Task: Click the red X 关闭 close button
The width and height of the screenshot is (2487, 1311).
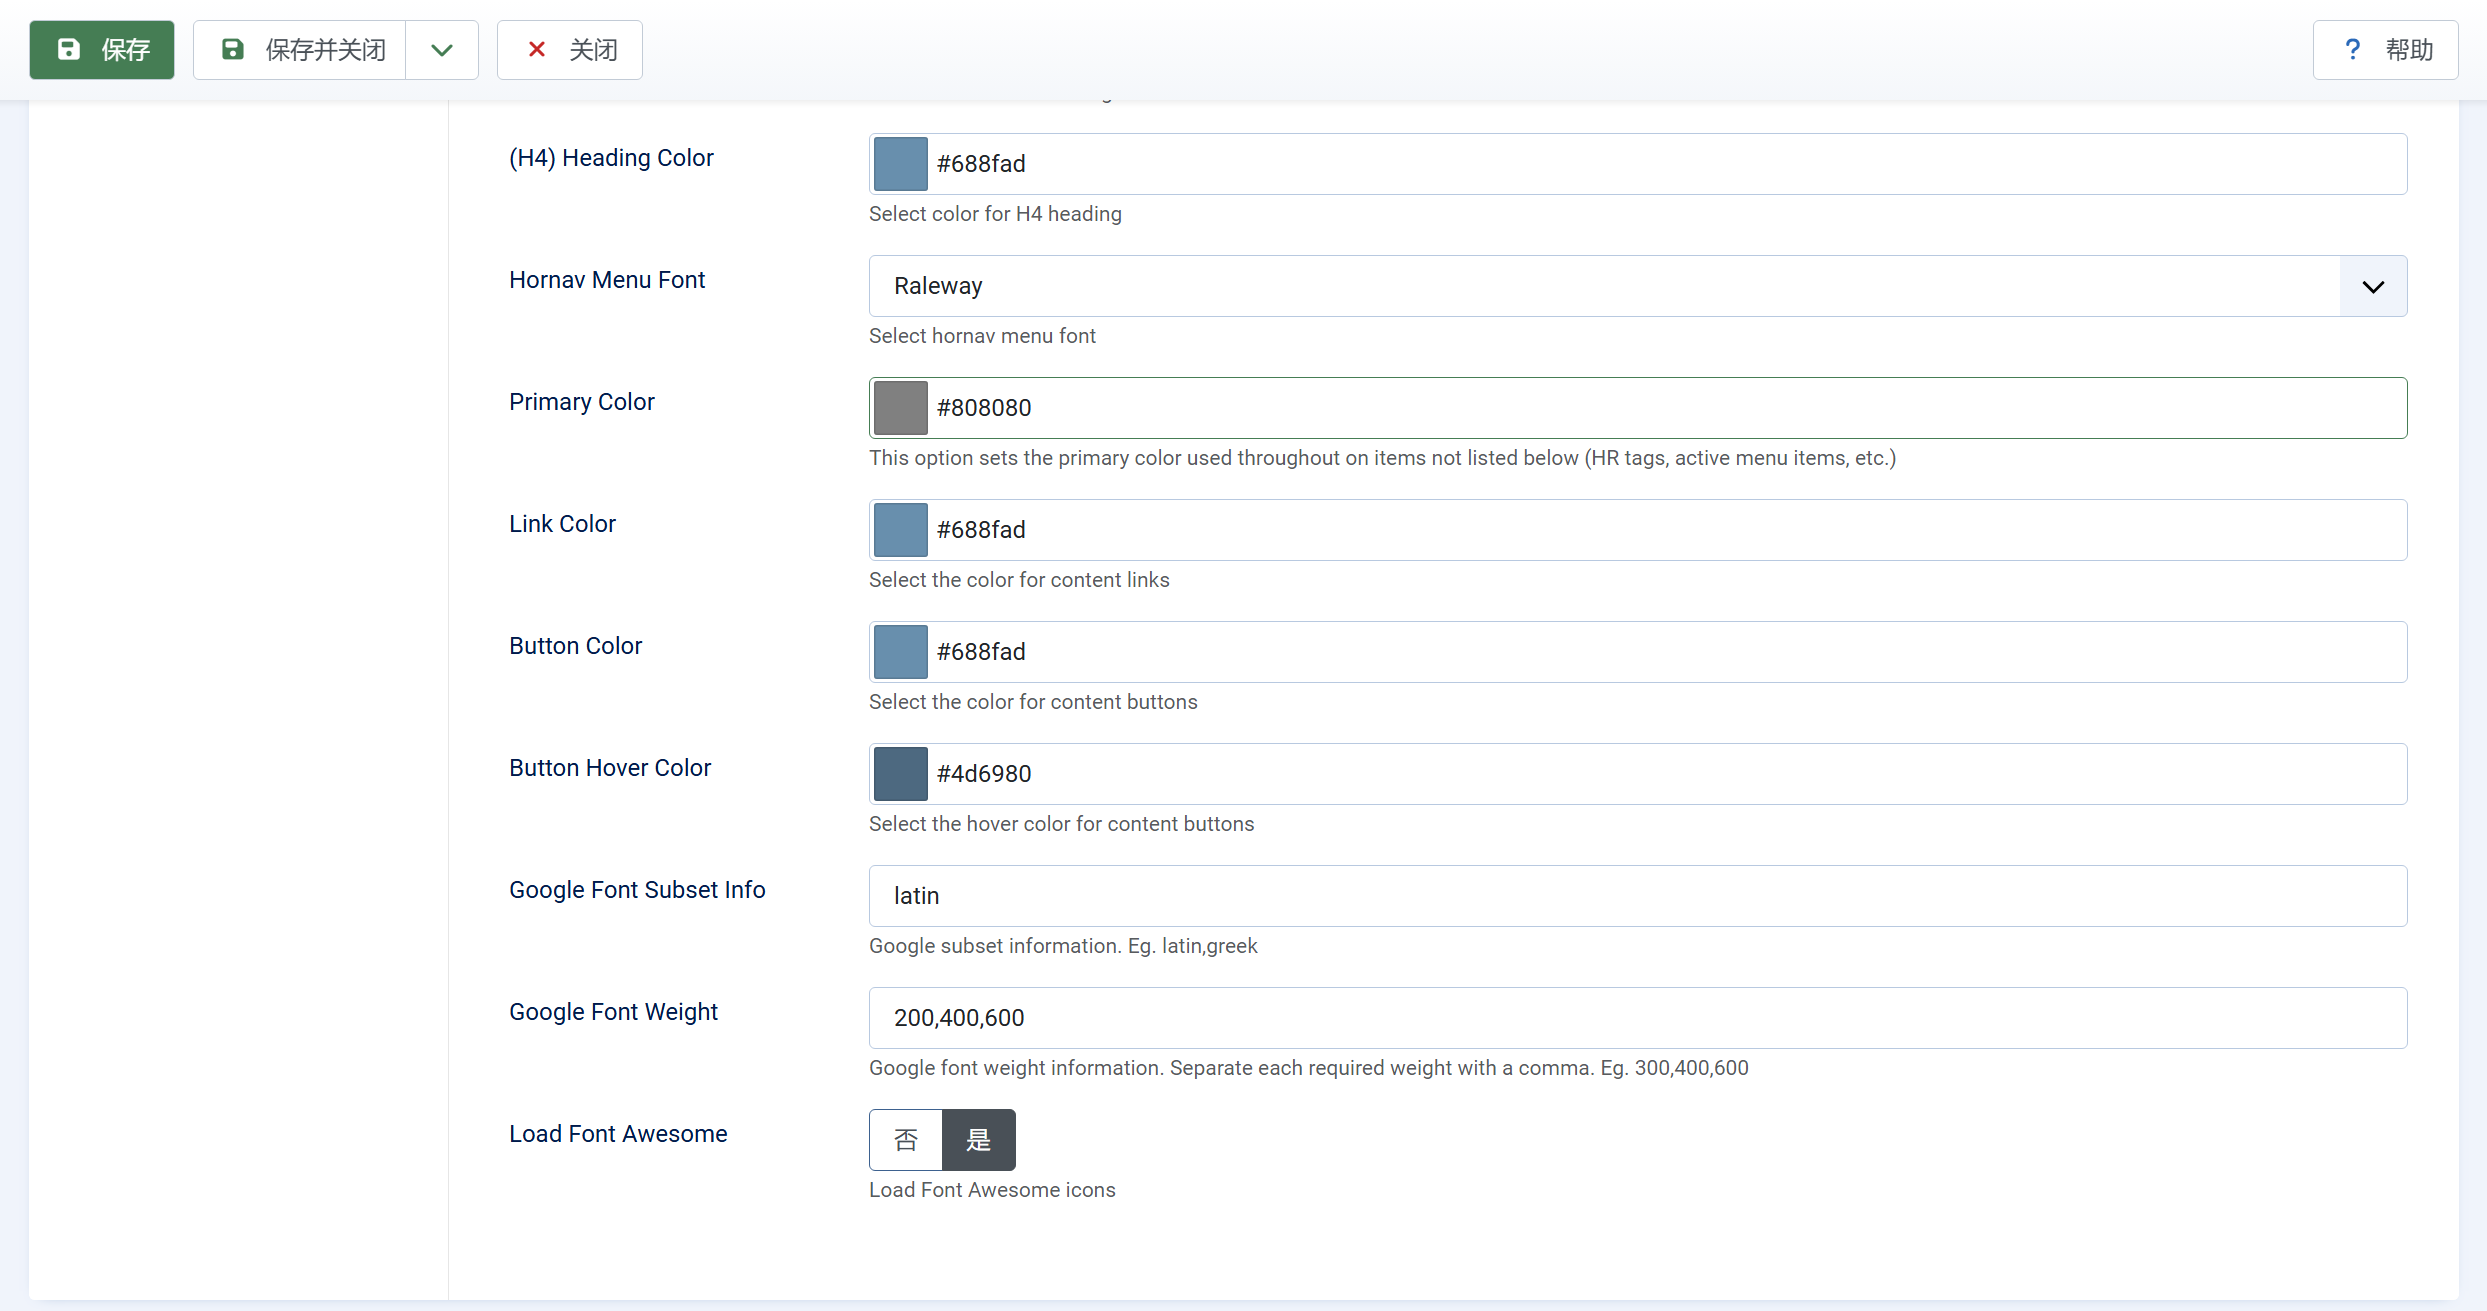Action: pyautogui.click(x=570, y=50)
